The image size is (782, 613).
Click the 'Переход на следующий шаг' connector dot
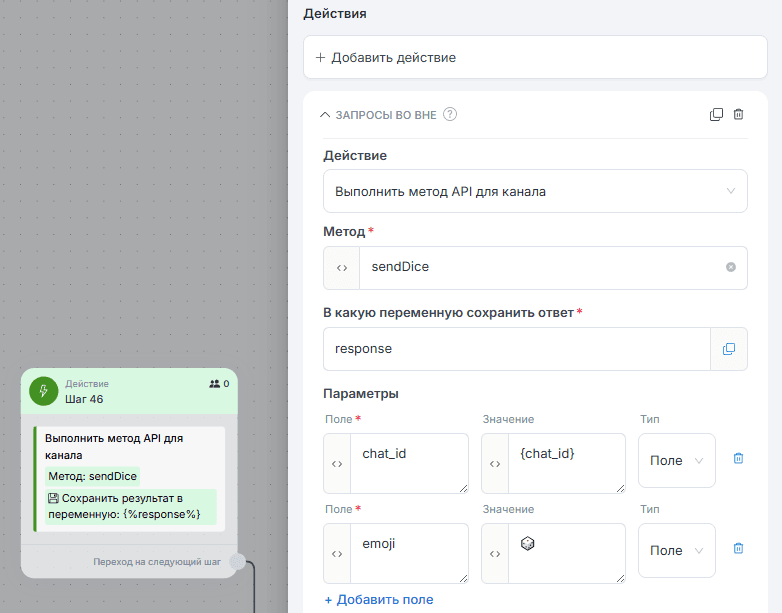237,562
